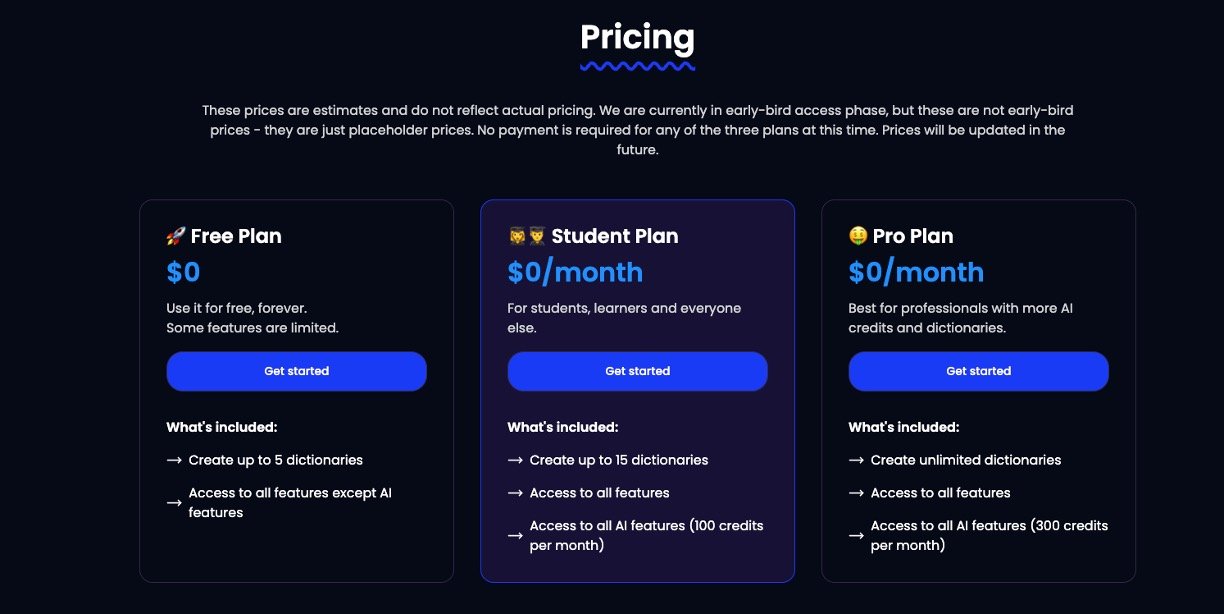
Task: Select the Free Plan title text
Action: tap(236, 237)
